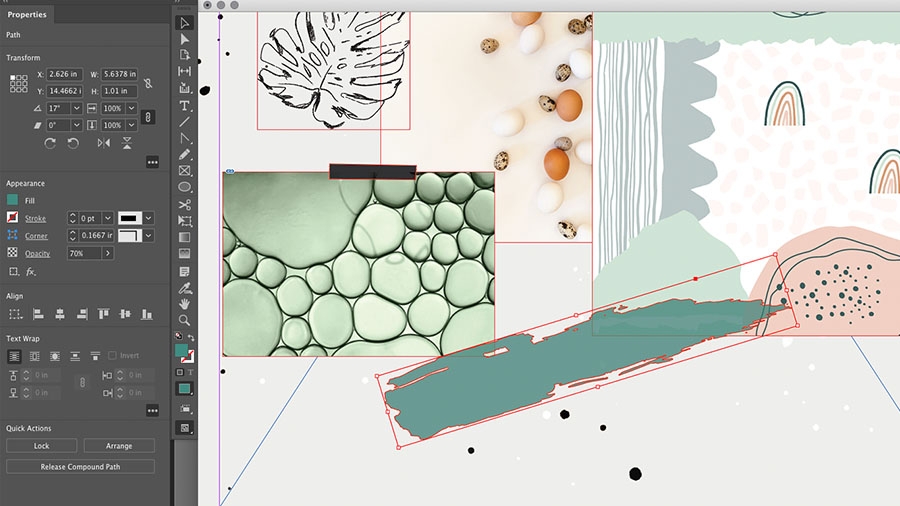Switch to the Properties tab
This screenshot has width=900, height=506.
27,14
